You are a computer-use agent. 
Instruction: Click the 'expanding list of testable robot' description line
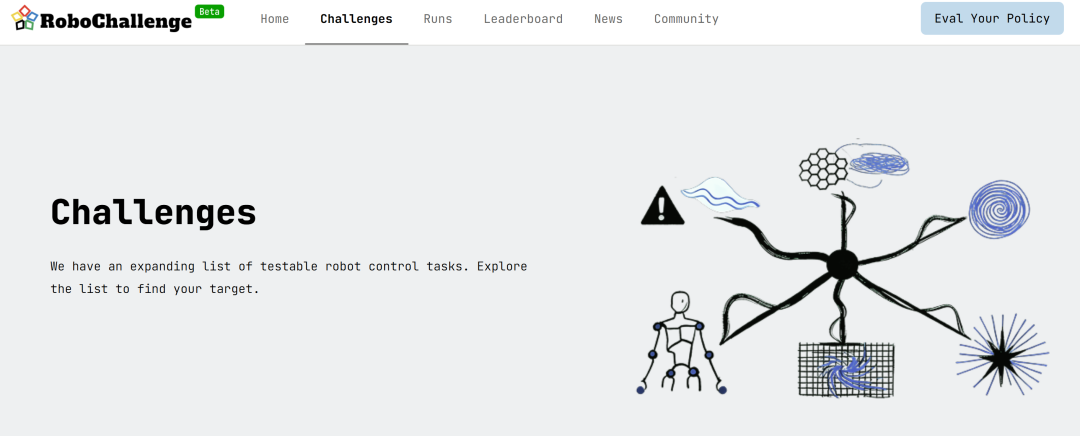pos(289,266)
